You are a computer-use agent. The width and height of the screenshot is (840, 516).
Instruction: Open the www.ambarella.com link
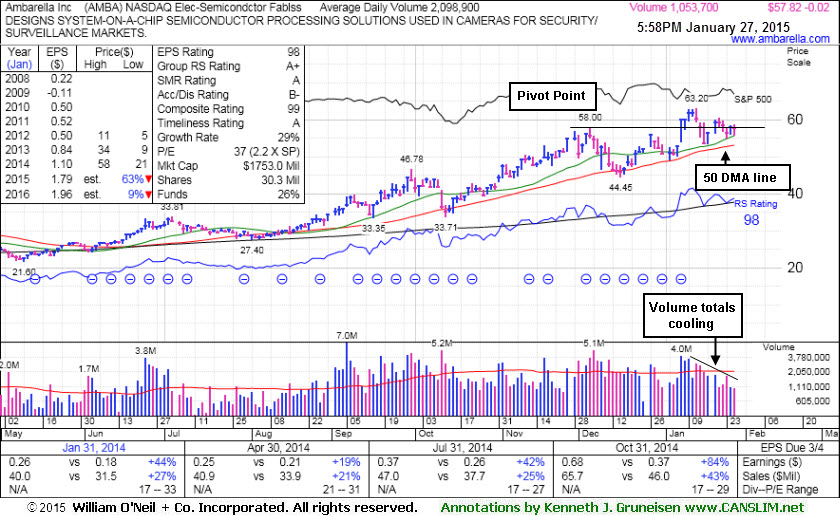(x=780, y=39)
